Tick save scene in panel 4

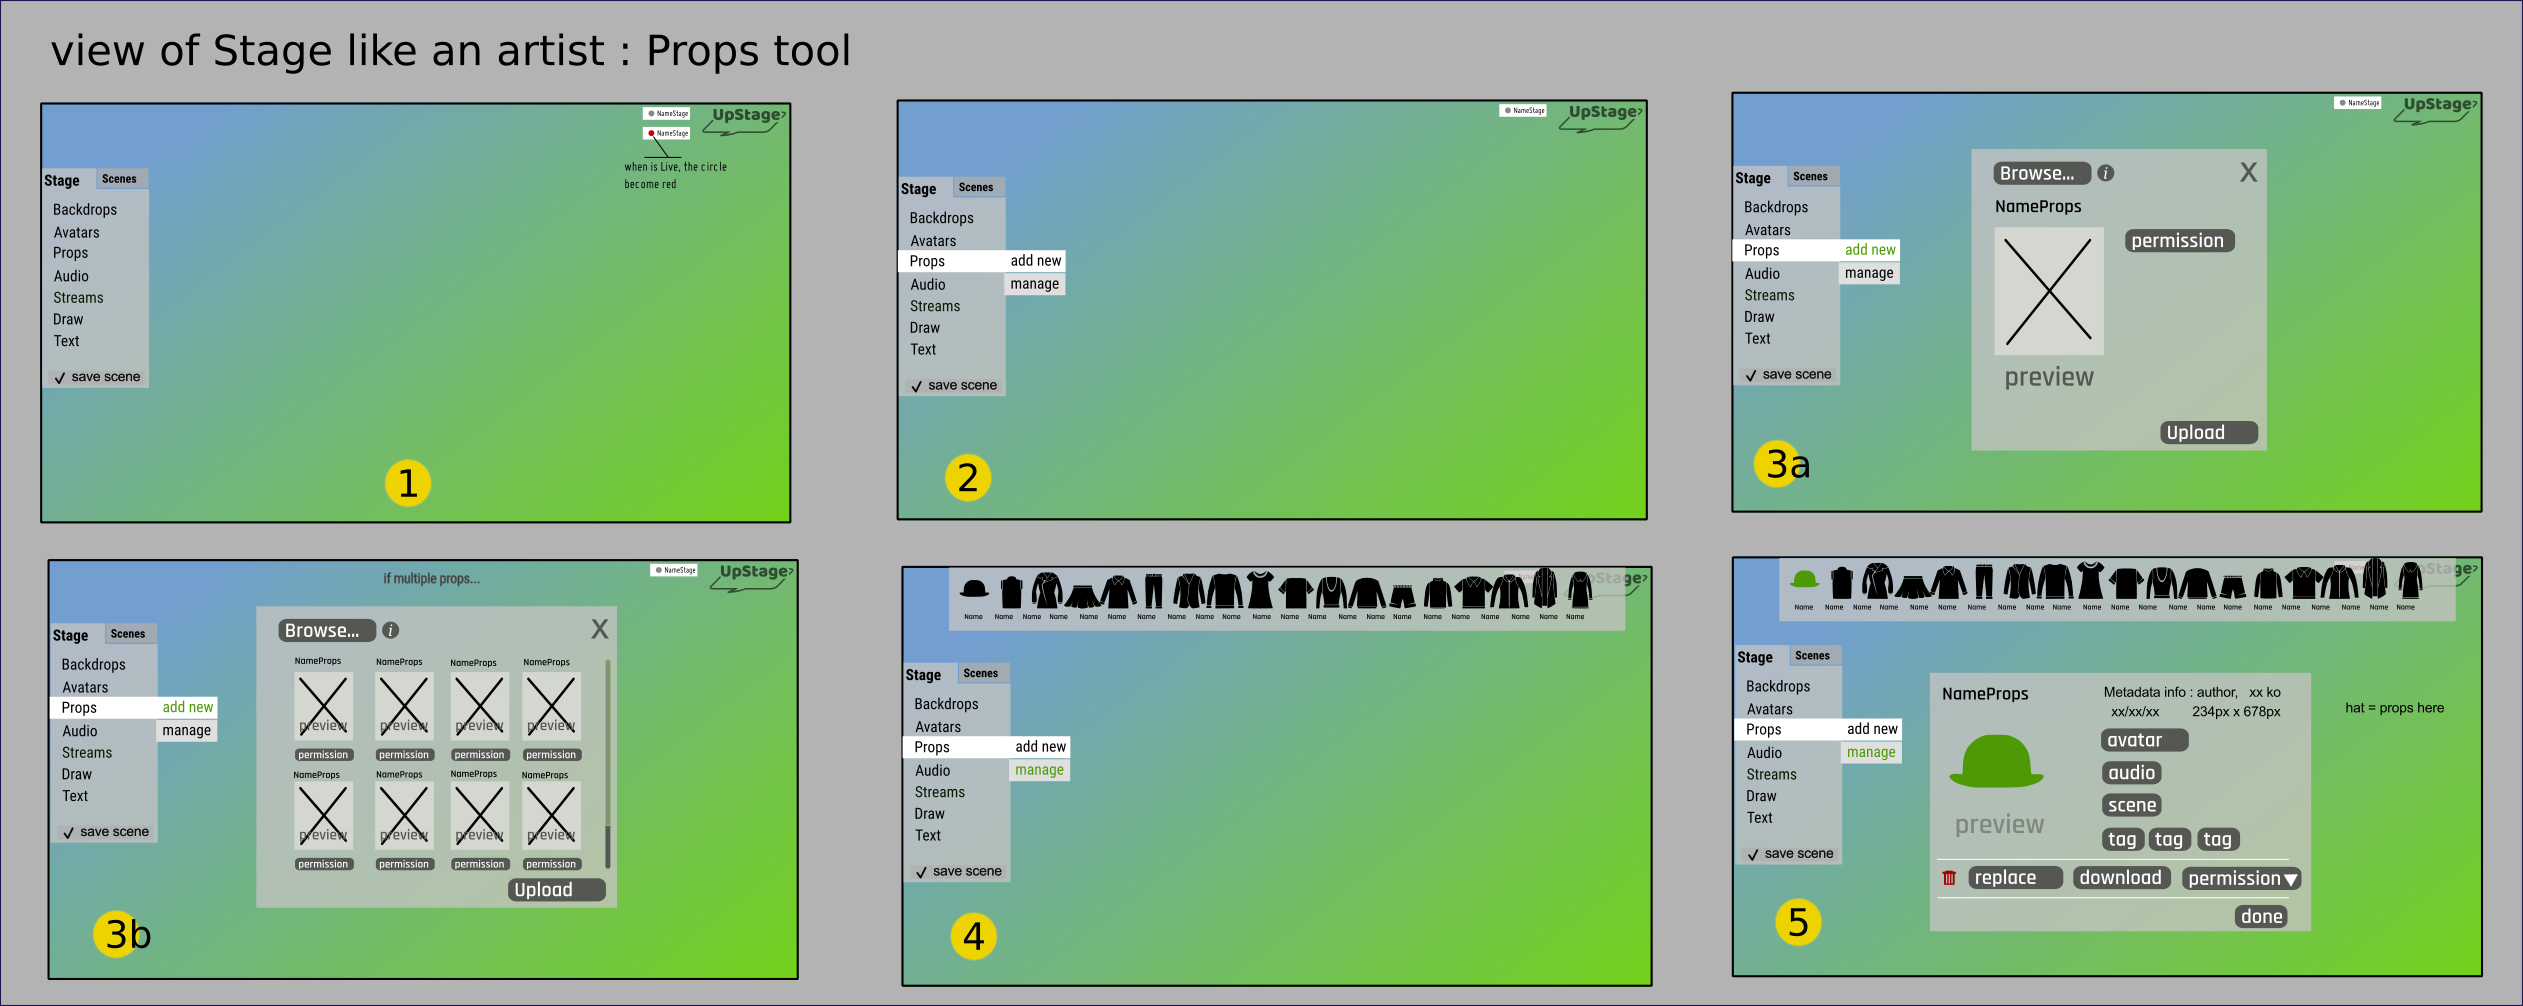click(x=958, y=871)
